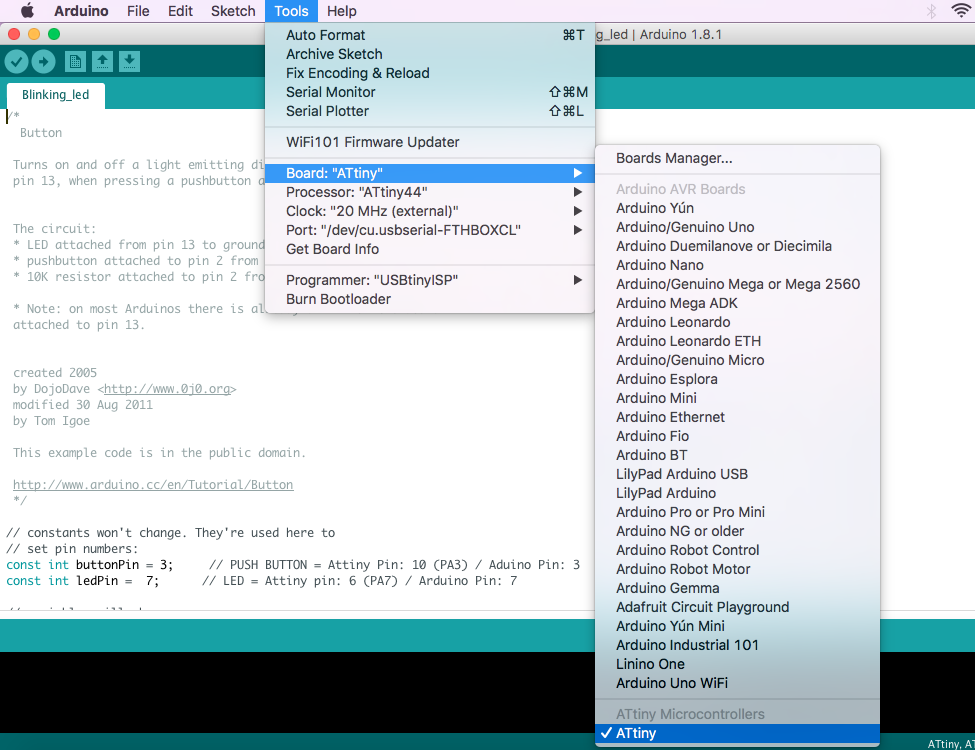Viewport: 975px width, 750px height.
Task: Click the Verify checkmark toolbar icon
Action: [x=17, y=61]
